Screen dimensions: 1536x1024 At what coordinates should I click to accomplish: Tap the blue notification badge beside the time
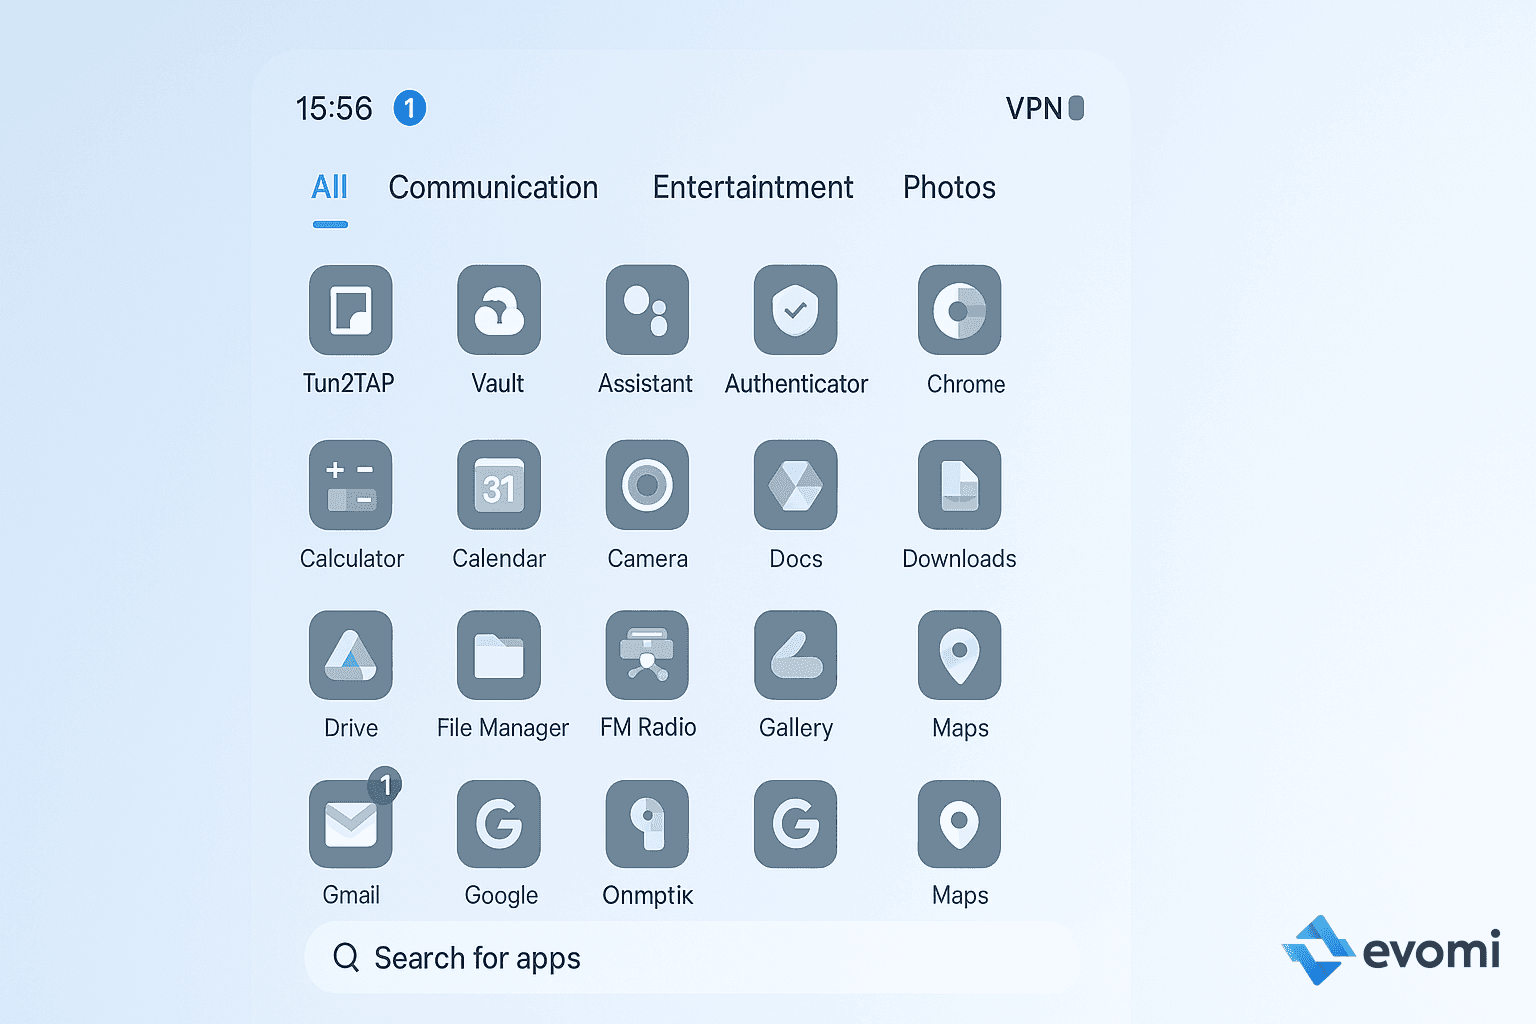click(410, 108)
